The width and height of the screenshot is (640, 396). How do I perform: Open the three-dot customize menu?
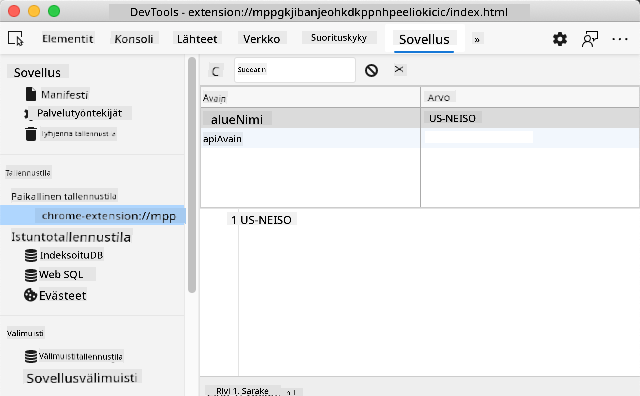pos(620,39)
